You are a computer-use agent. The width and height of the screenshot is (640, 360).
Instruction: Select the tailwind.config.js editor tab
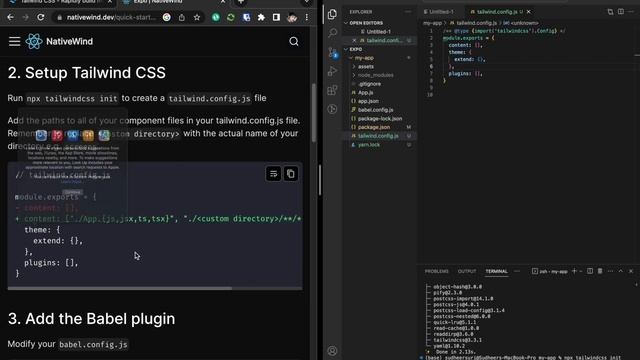[496, 12]
